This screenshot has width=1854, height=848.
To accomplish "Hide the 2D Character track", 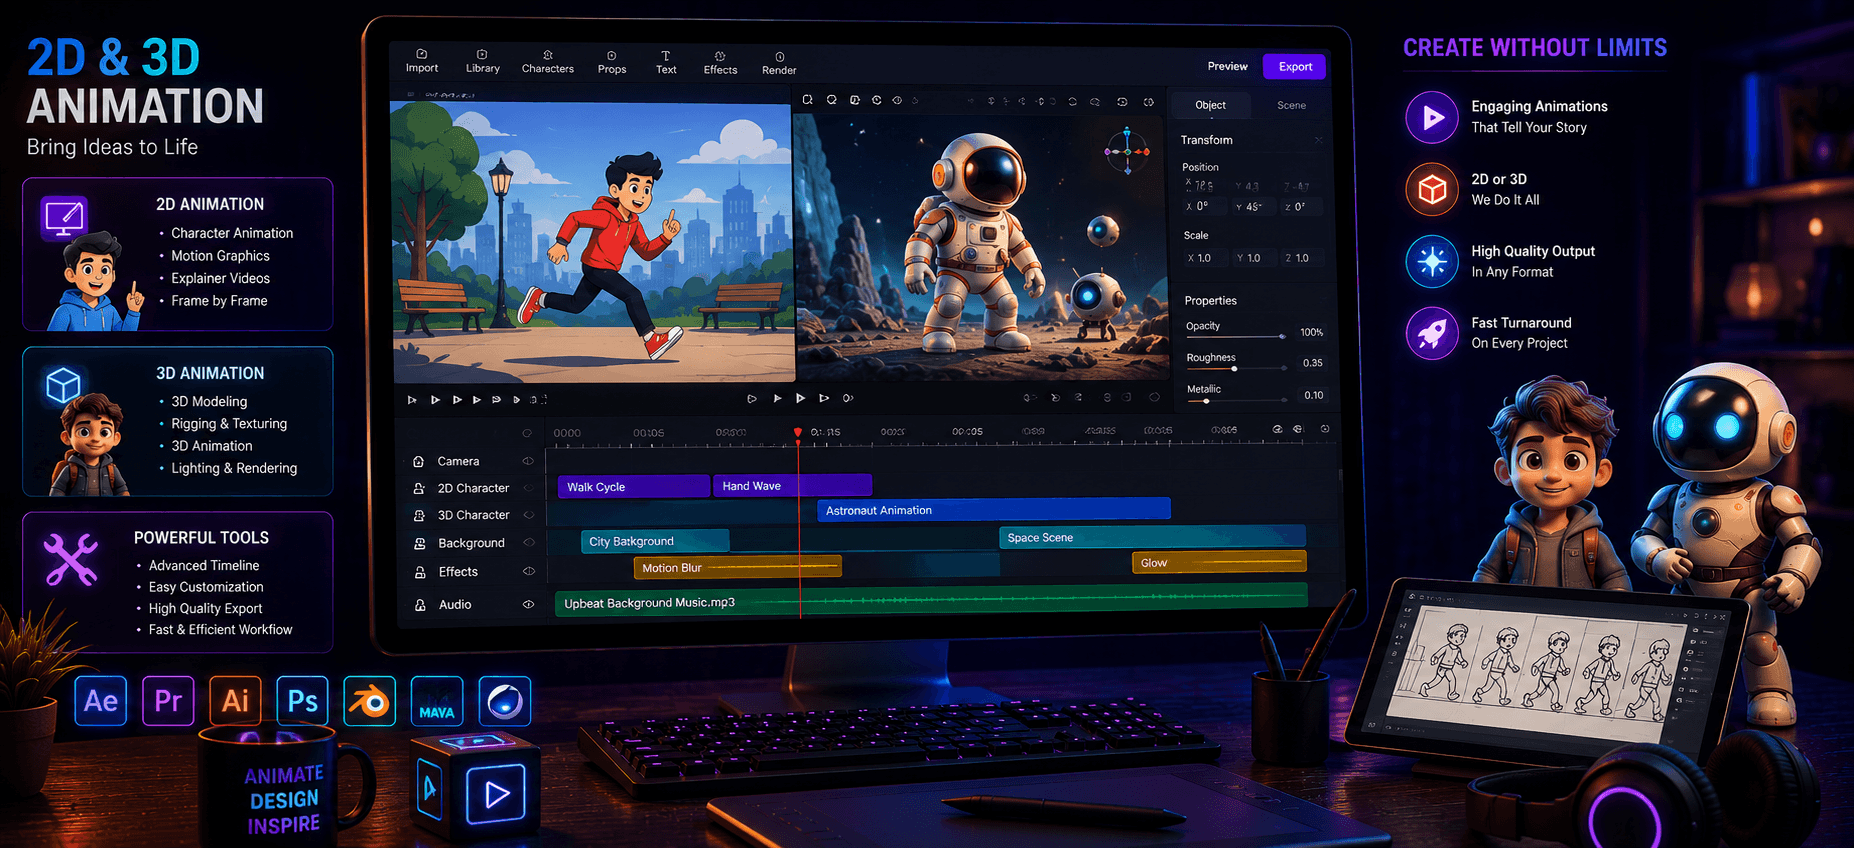I will 528,488.
